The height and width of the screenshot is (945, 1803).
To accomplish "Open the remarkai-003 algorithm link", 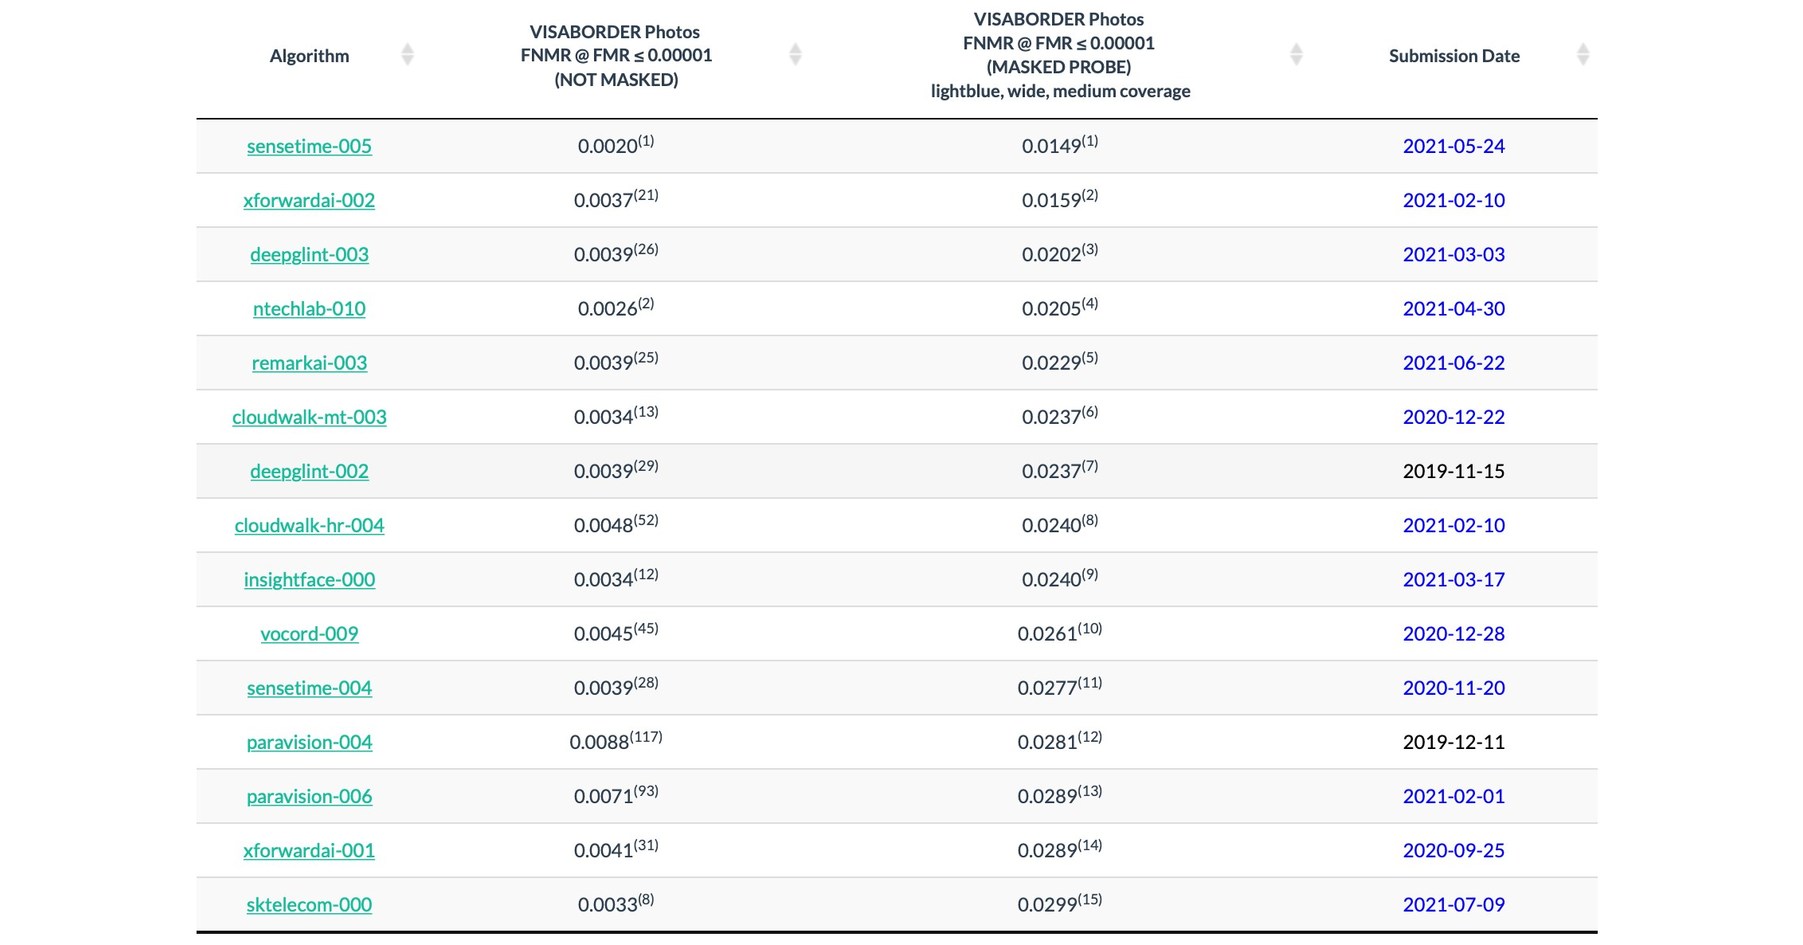I will click(309, 362).
